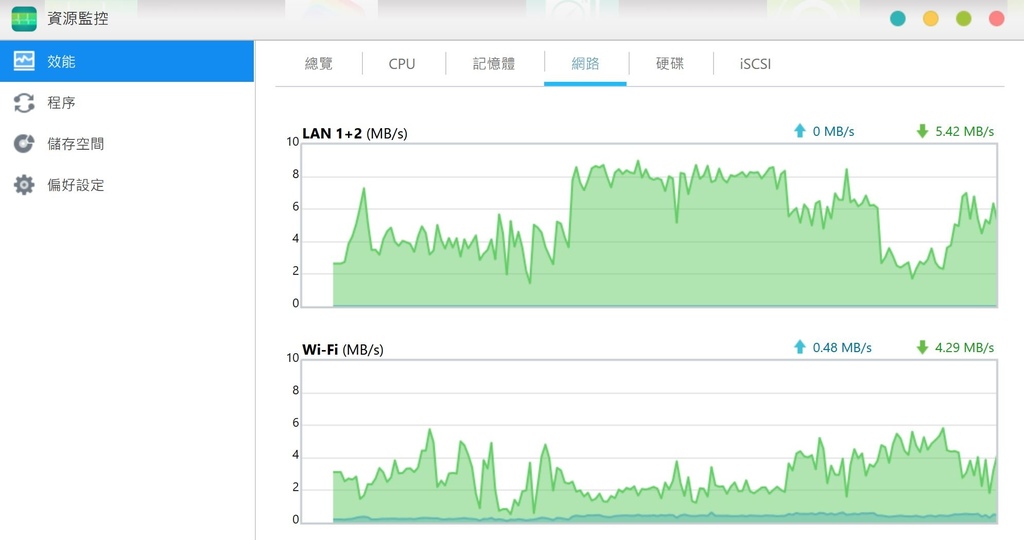Image resolution: width=1024 pixels, height=540 pixels.
Task: Click LAN 1+2 upload arrow icon
Action: click(799, 131)
